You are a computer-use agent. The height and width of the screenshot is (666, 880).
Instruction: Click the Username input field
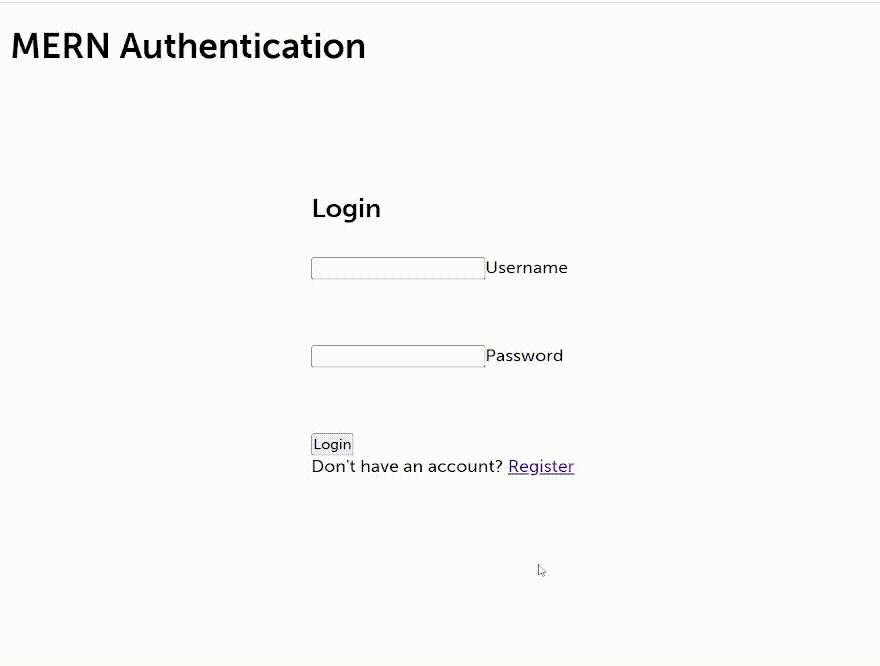(398, 268)
